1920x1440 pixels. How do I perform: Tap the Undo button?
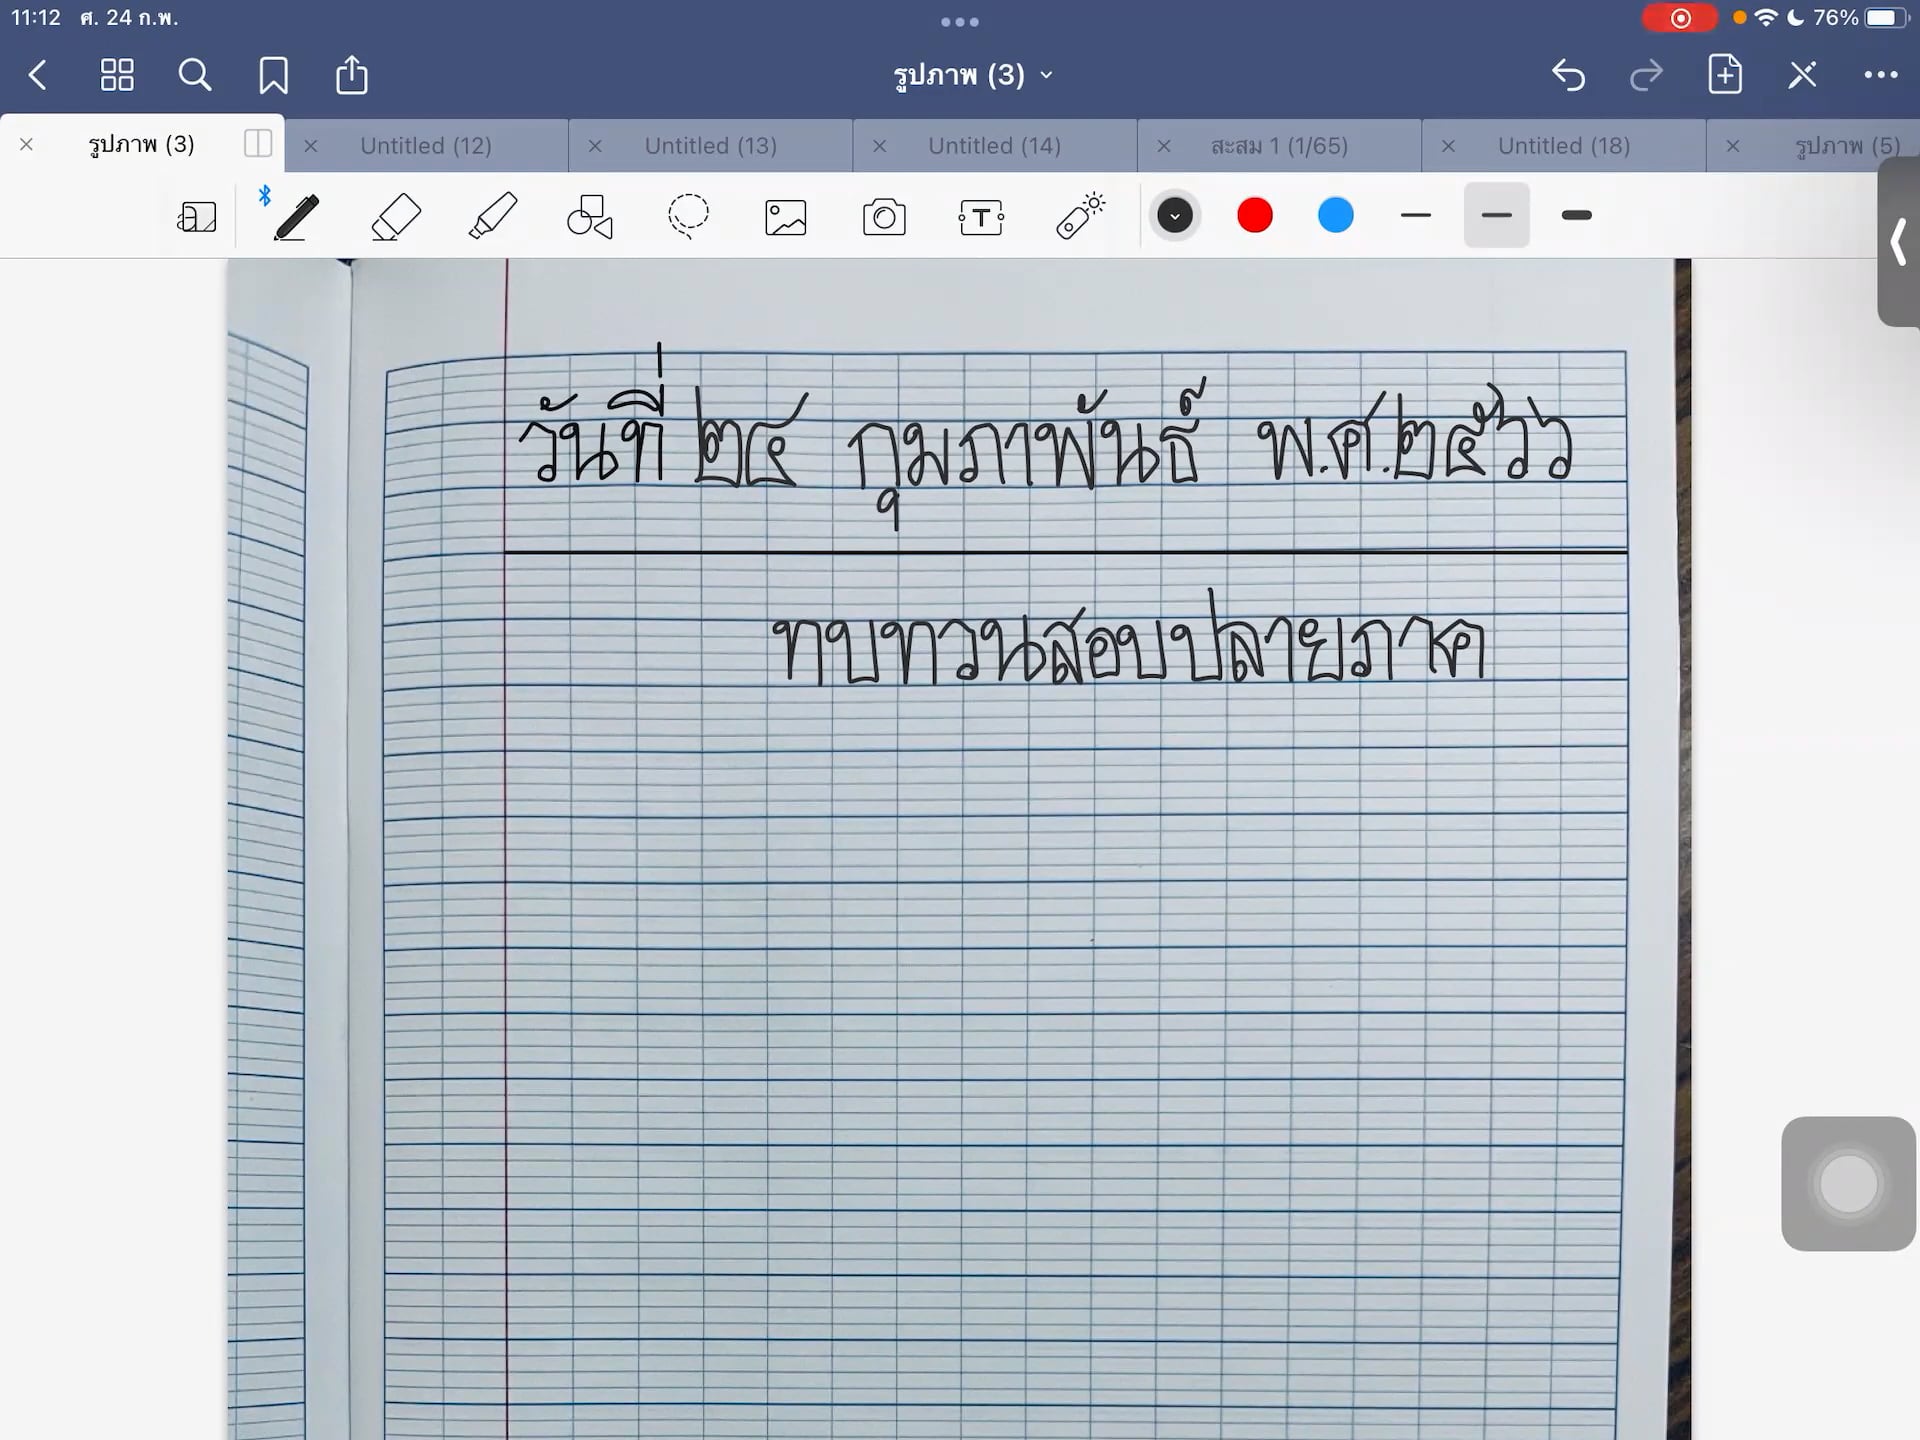click(x=1568, y=75)
